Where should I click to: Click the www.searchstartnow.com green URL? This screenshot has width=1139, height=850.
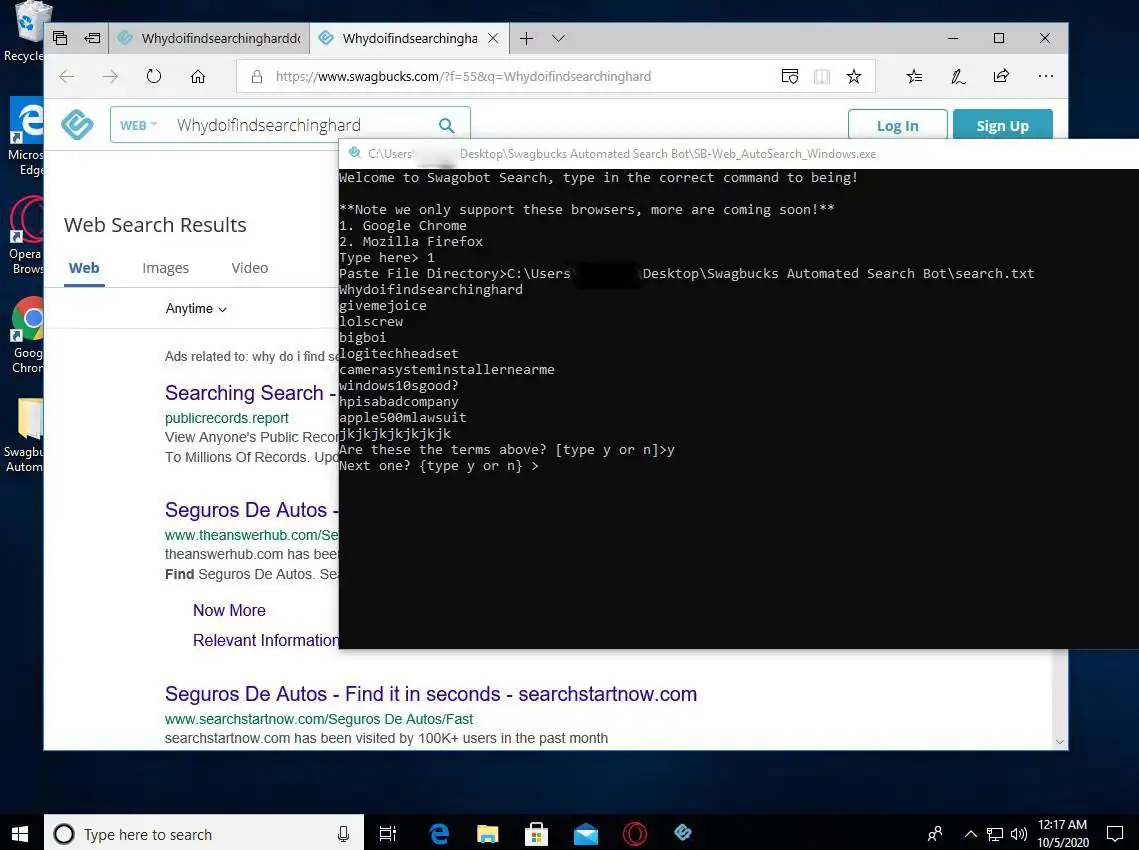[319, 719]
